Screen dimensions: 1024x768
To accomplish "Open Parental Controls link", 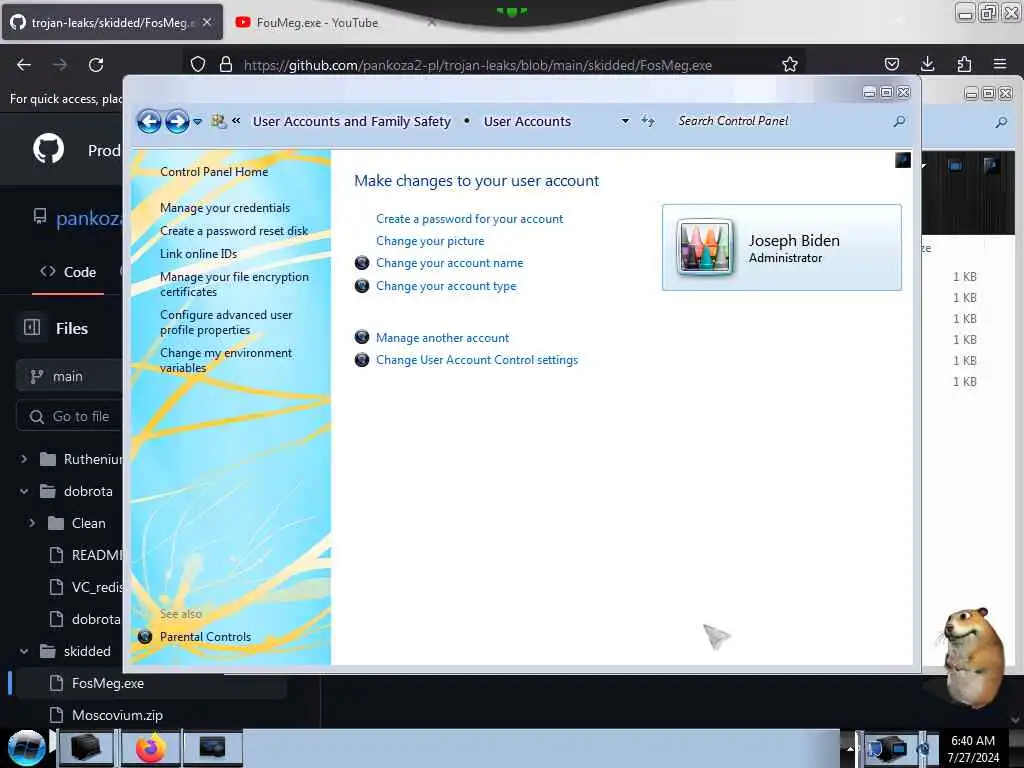I will (x=205, y=637).
